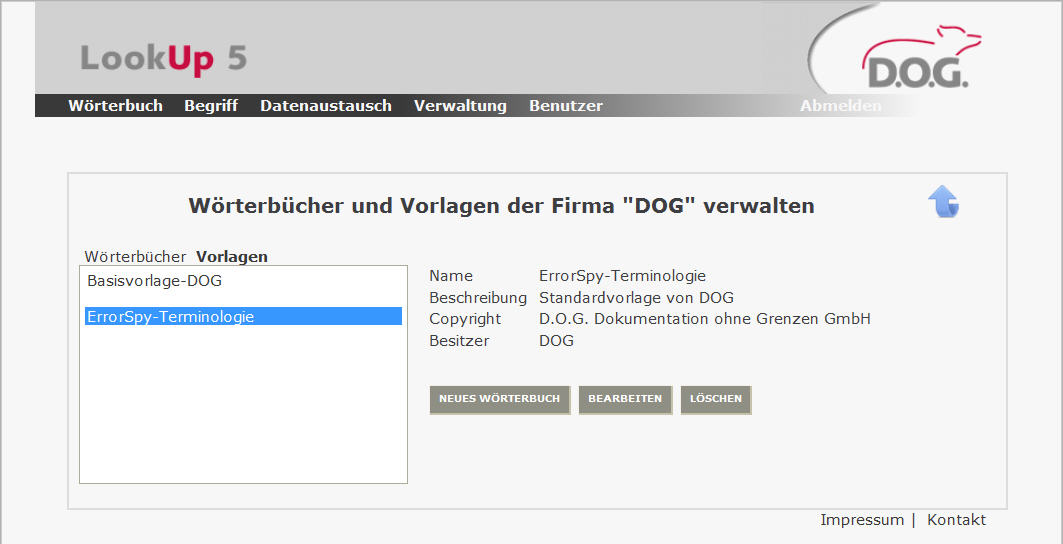1063x544 pixels.
Task: Open the Verwaltung menu
Action: coord(460,106)
